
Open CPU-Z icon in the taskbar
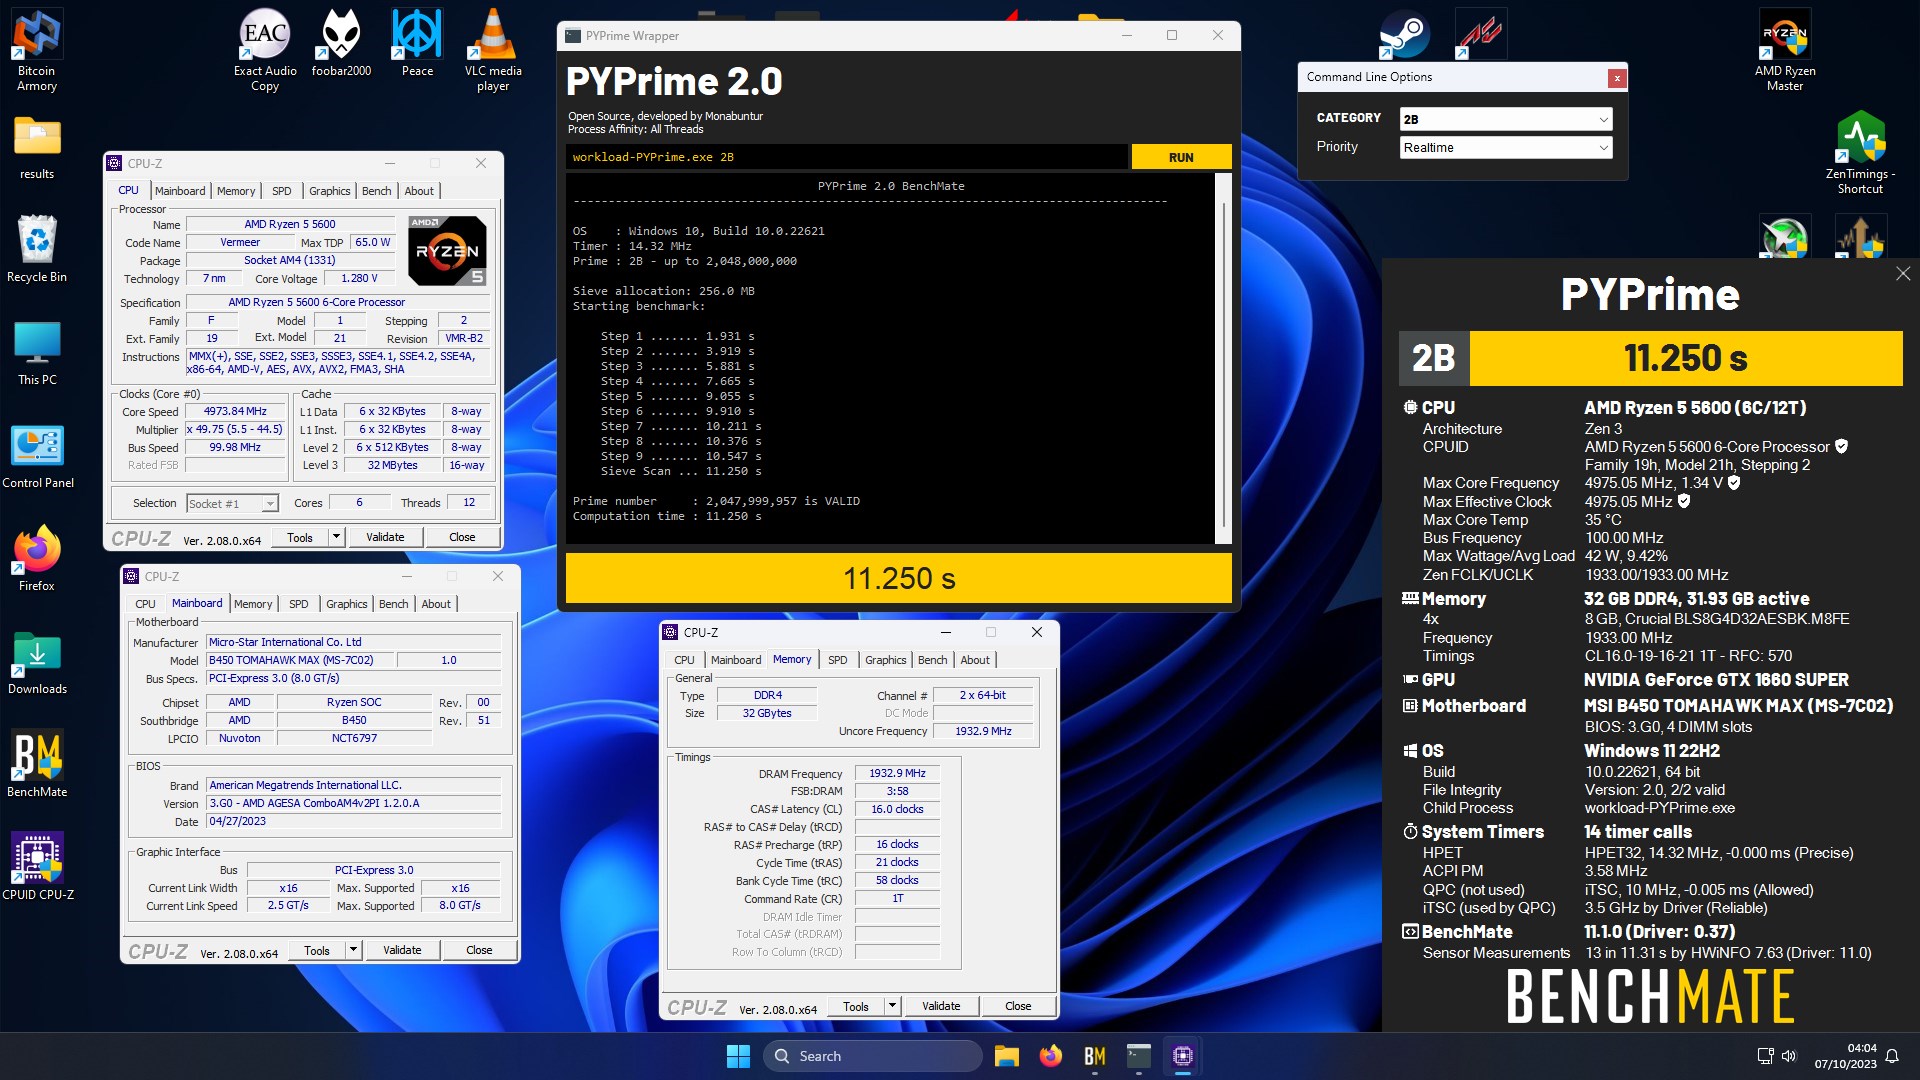click(1183, 1056)
